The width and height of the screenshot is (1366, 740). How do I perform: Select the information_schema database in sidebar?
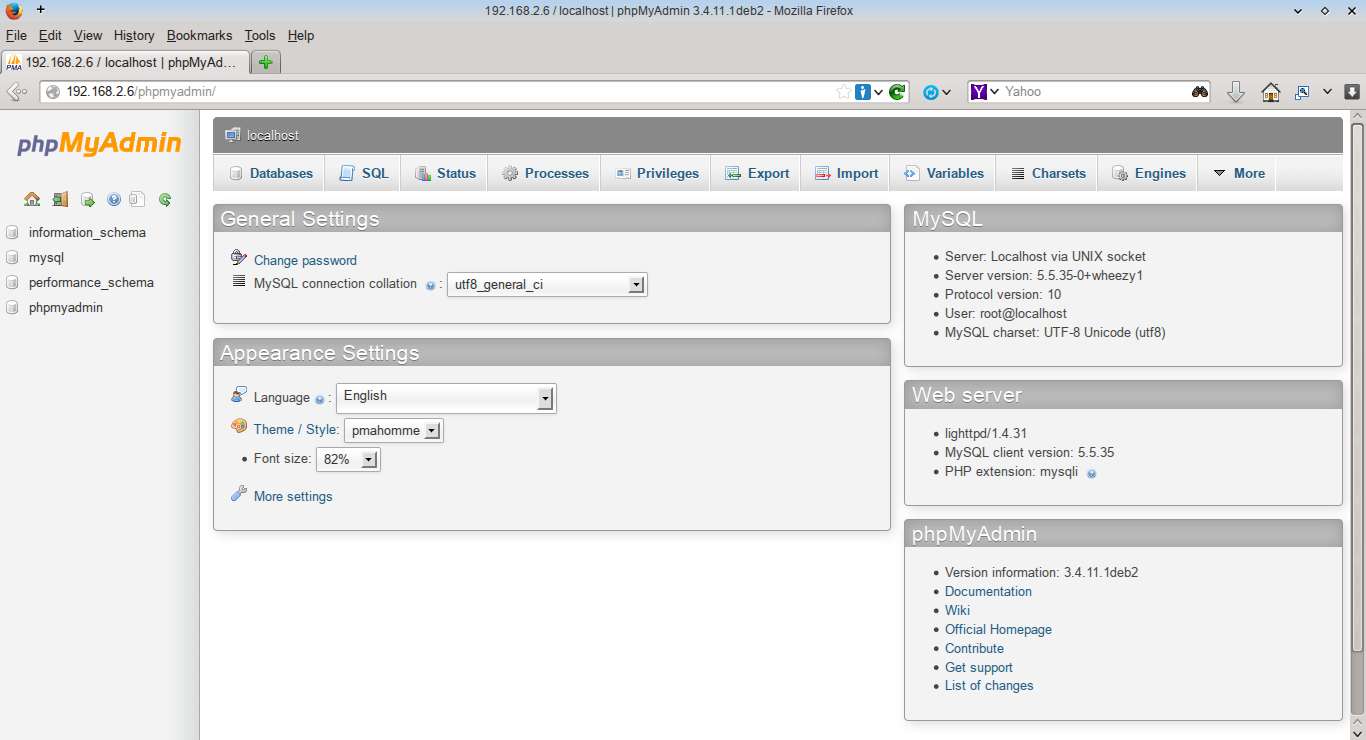[87, 232]
